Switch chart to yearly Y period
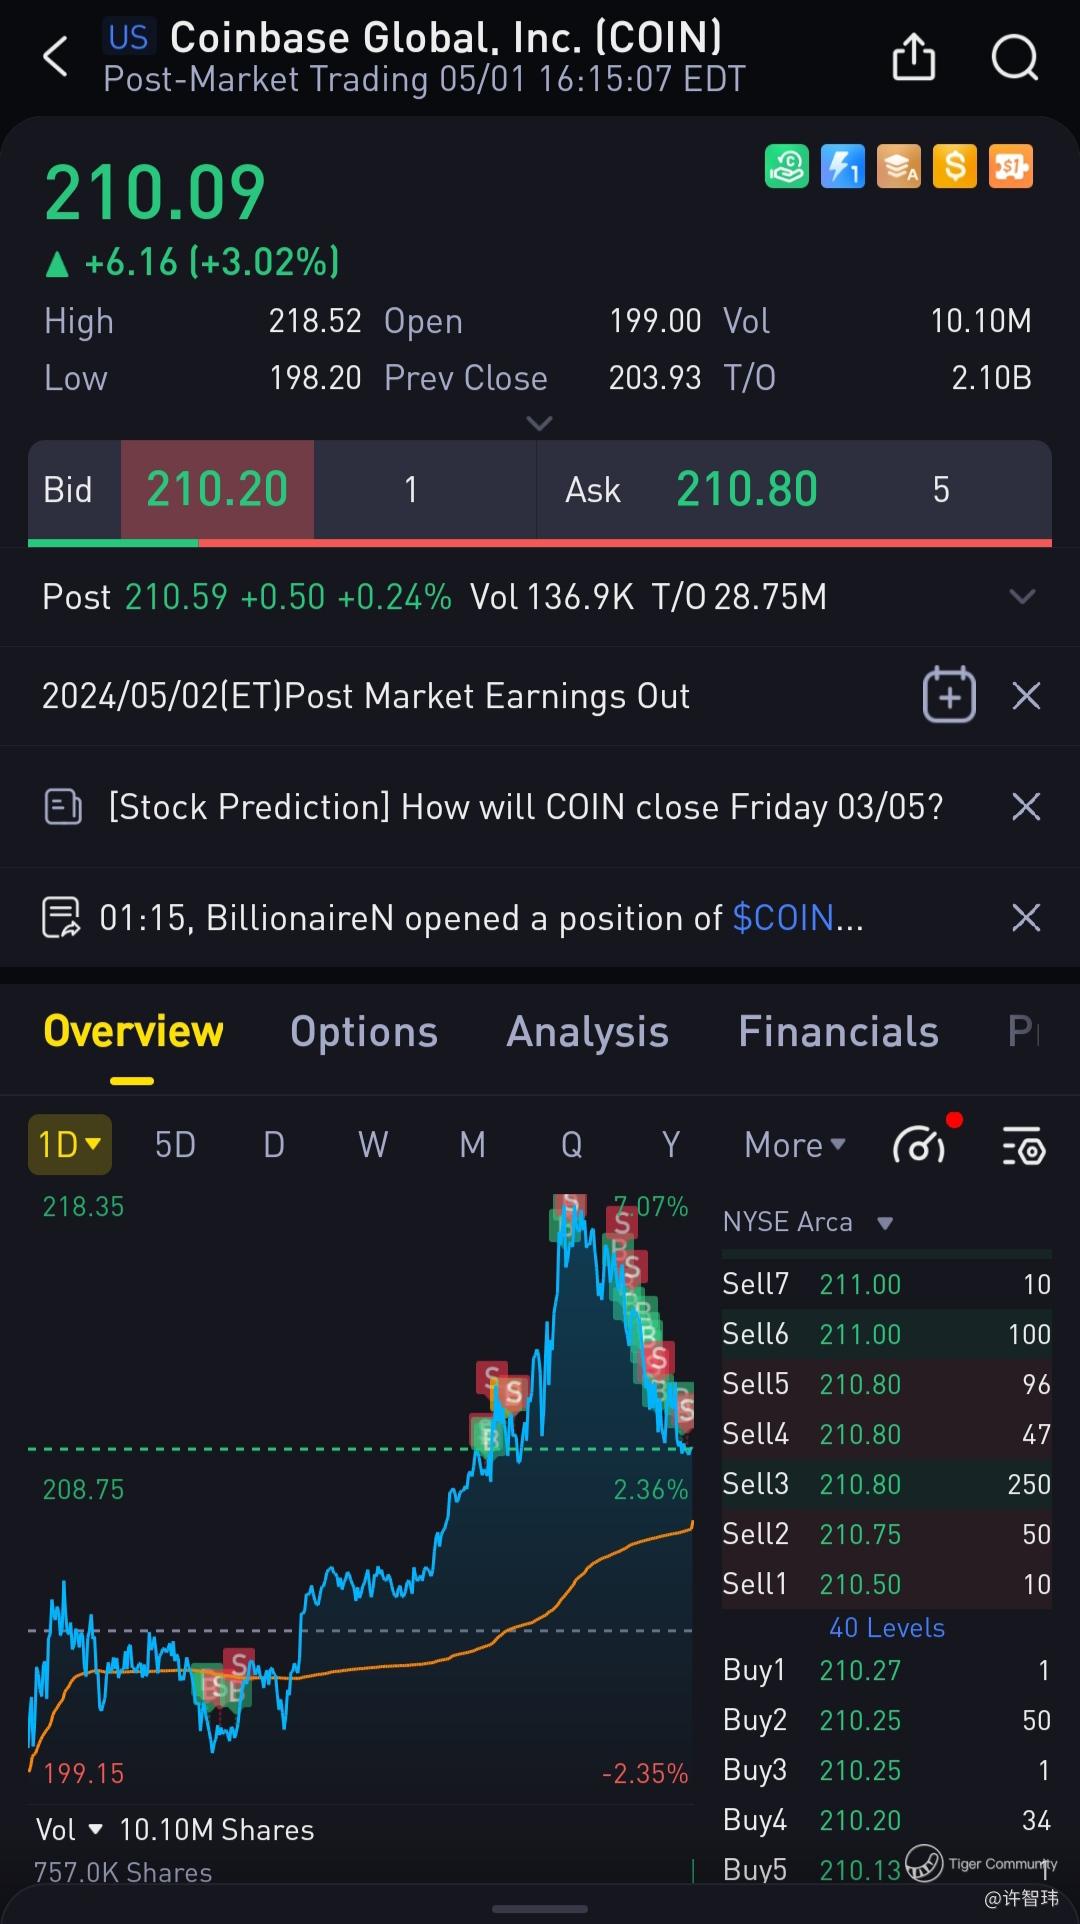The height and width of the screenshot is (1924, 1080). pyautogui.click(x=670, y=1145)
